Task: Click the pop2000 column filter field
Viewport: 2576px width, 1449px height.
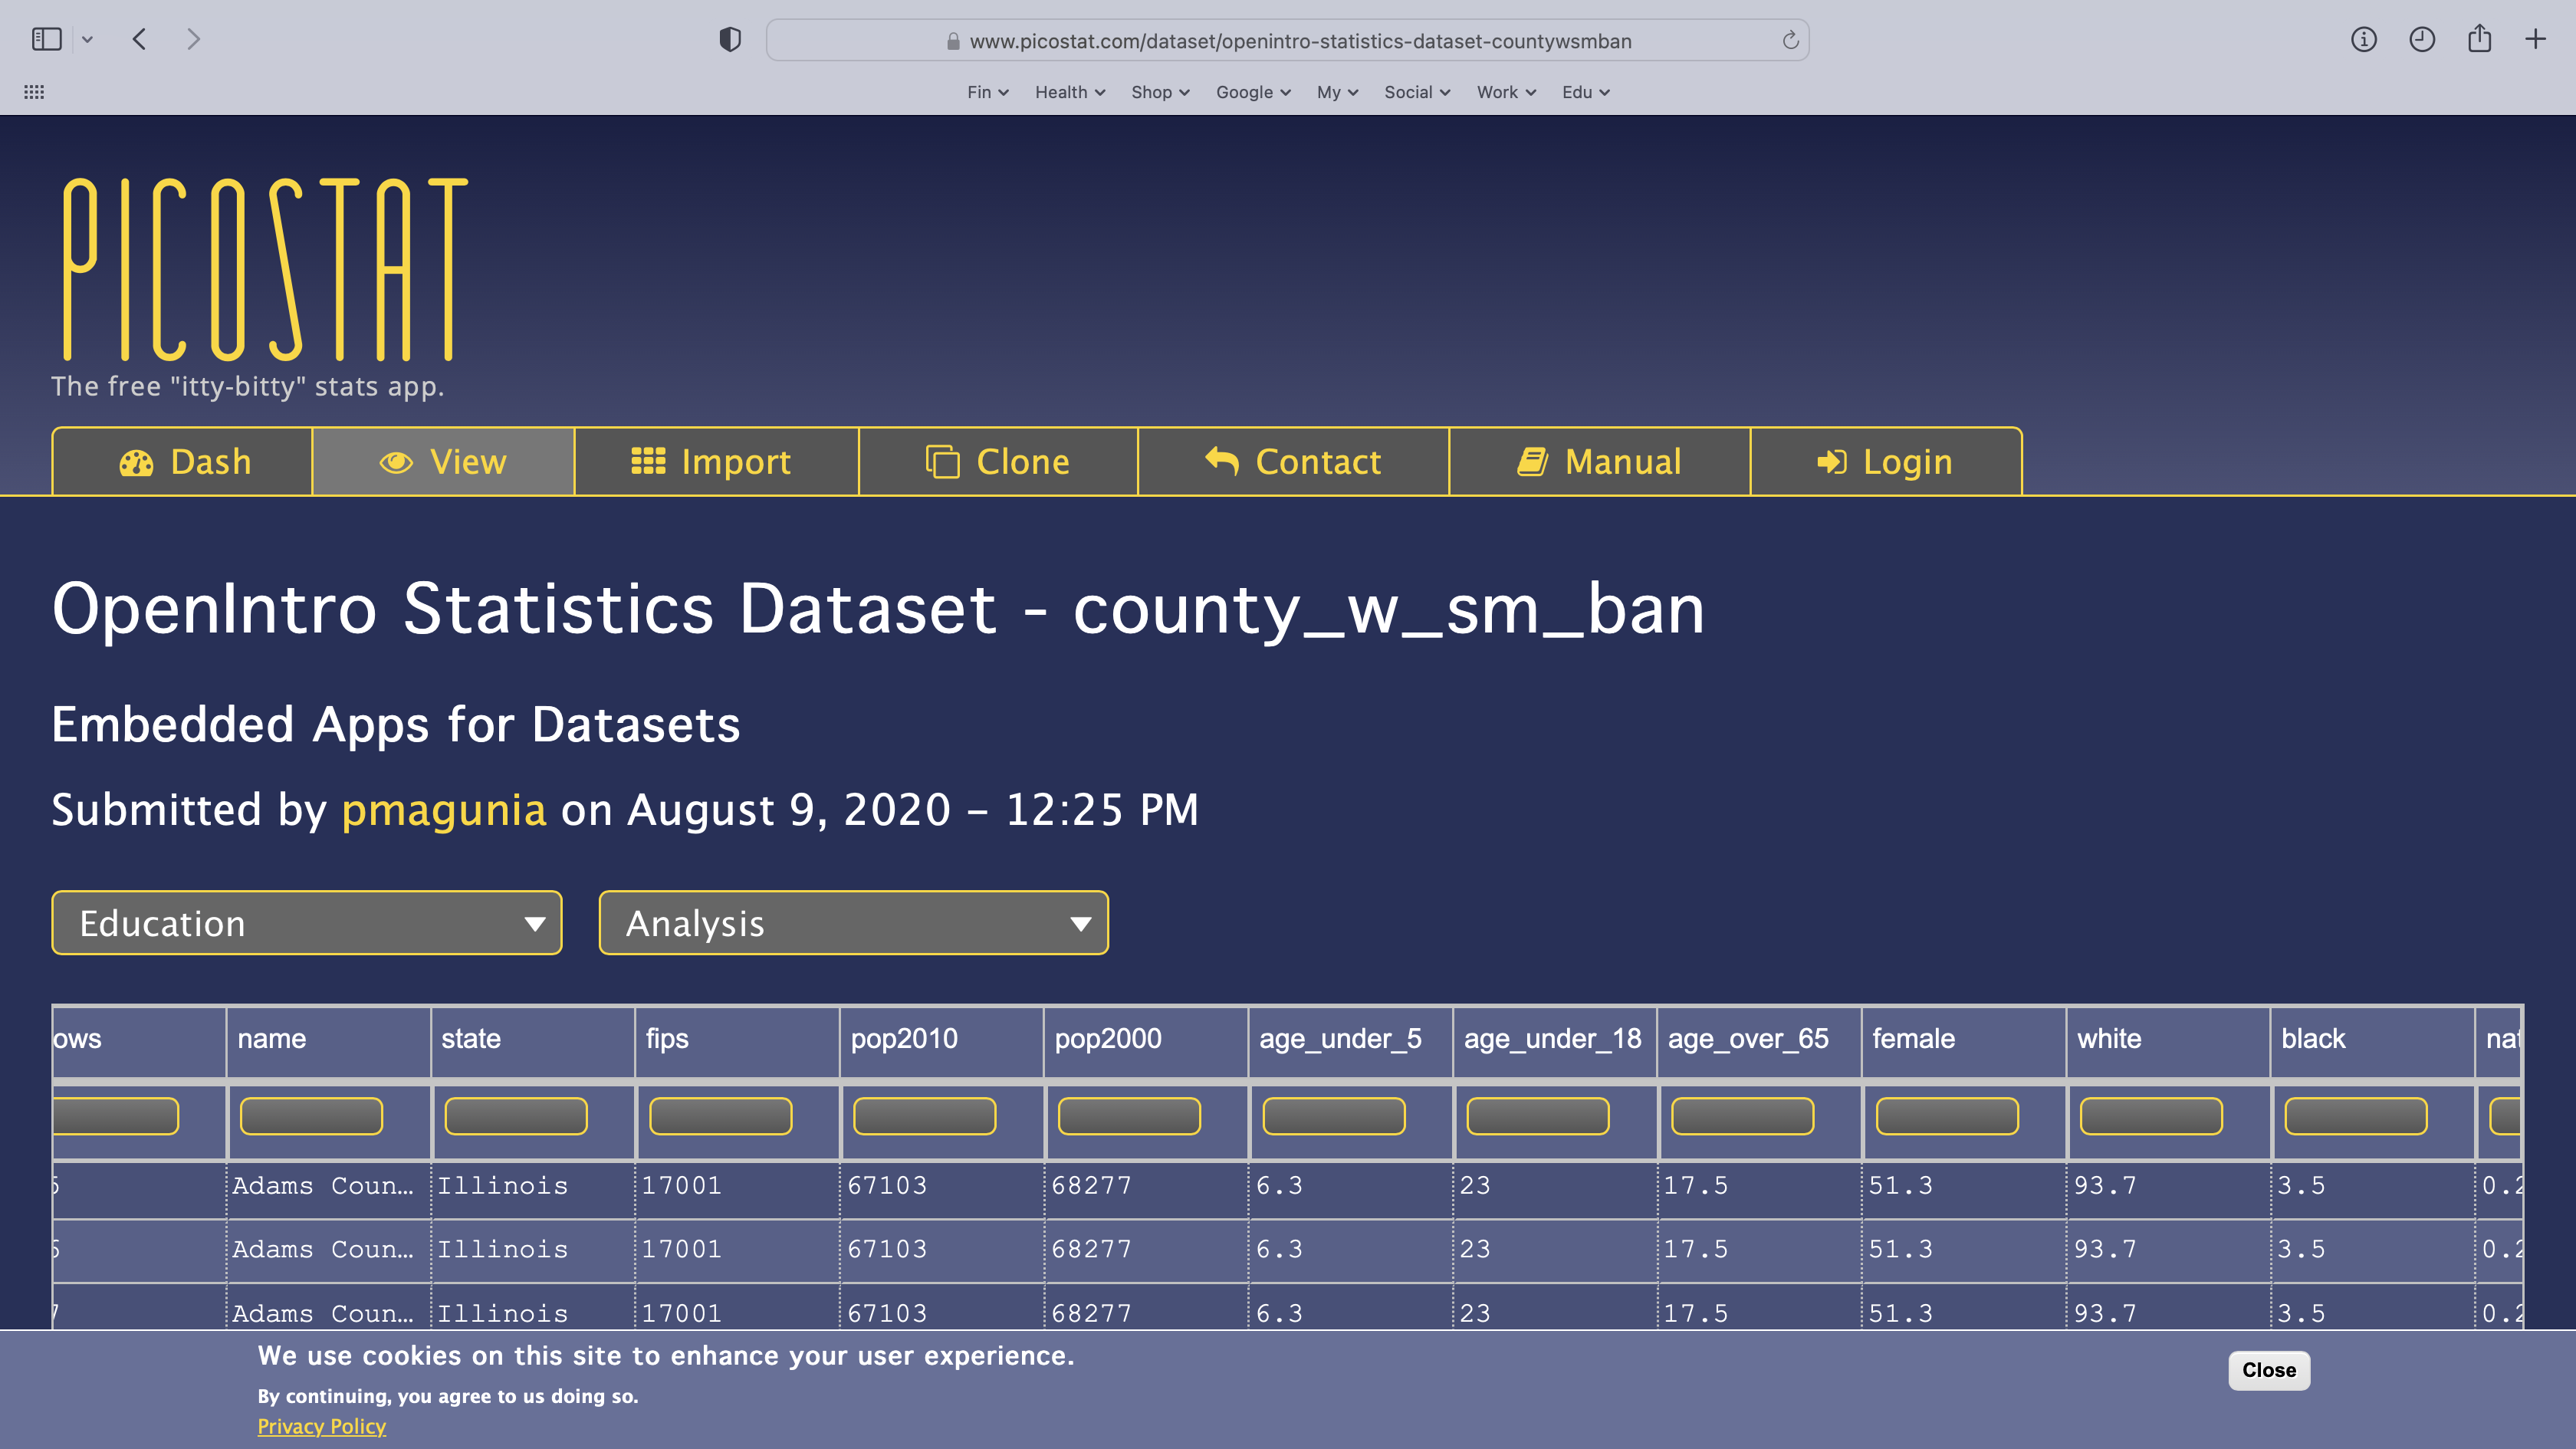Action: pos(1129,1116)
